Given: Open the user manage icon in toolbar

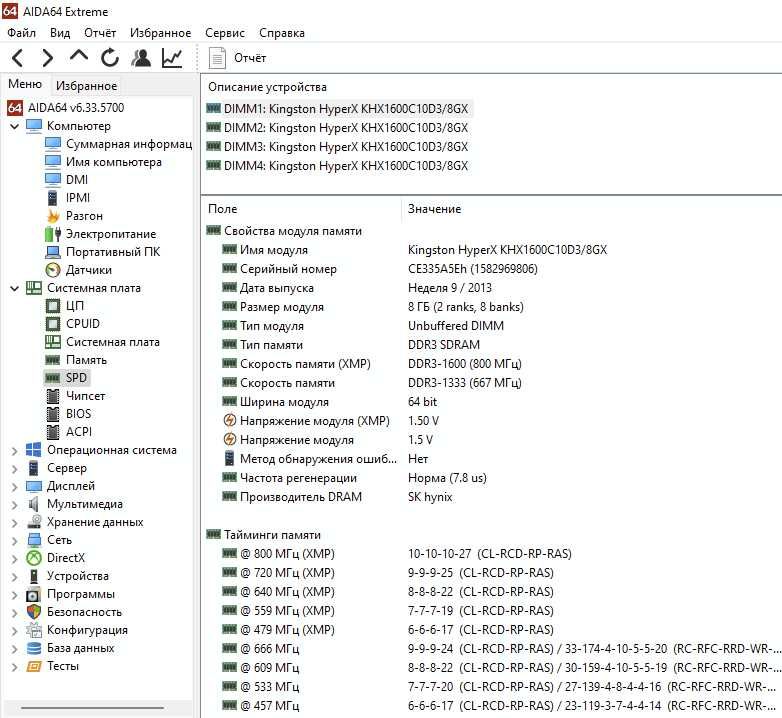Looking at the screenshot, I should point(141,58).
